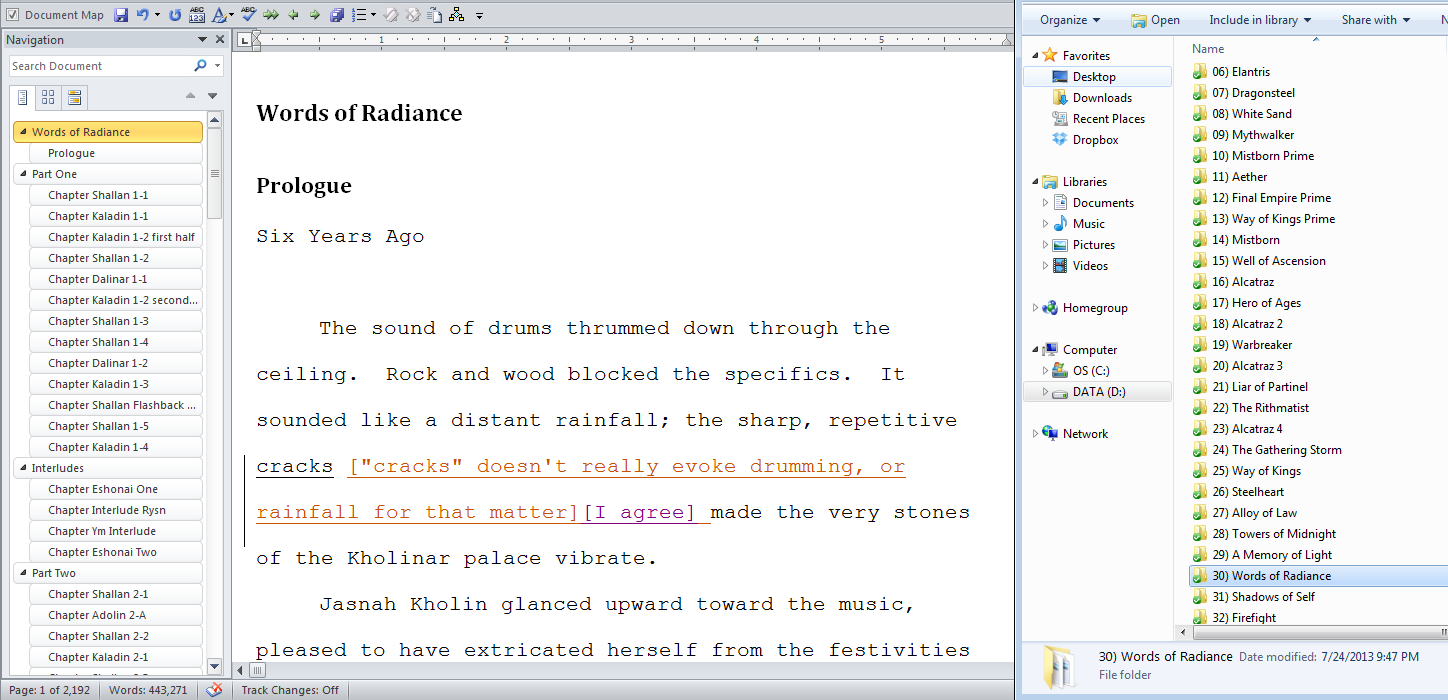Click Name column header in Explorer

(x=1208, y=49)
